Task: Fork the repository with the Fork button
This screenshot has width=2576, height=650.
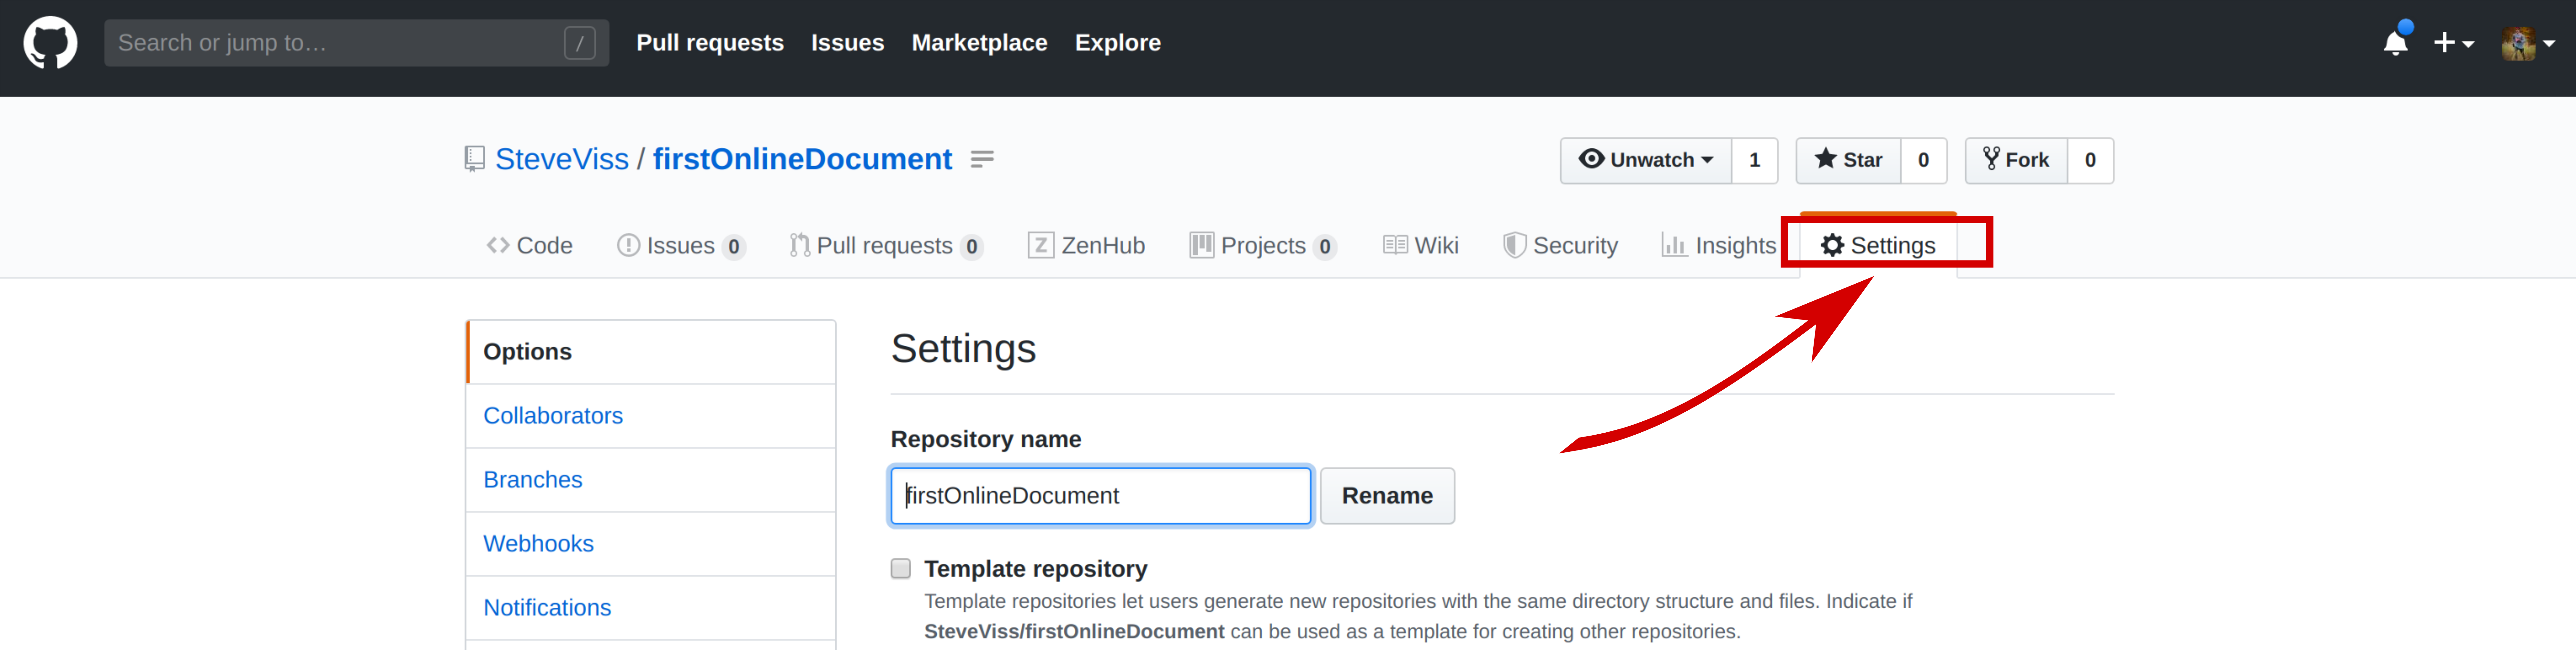Action: pyautogui.click(x=2016, y=160)
